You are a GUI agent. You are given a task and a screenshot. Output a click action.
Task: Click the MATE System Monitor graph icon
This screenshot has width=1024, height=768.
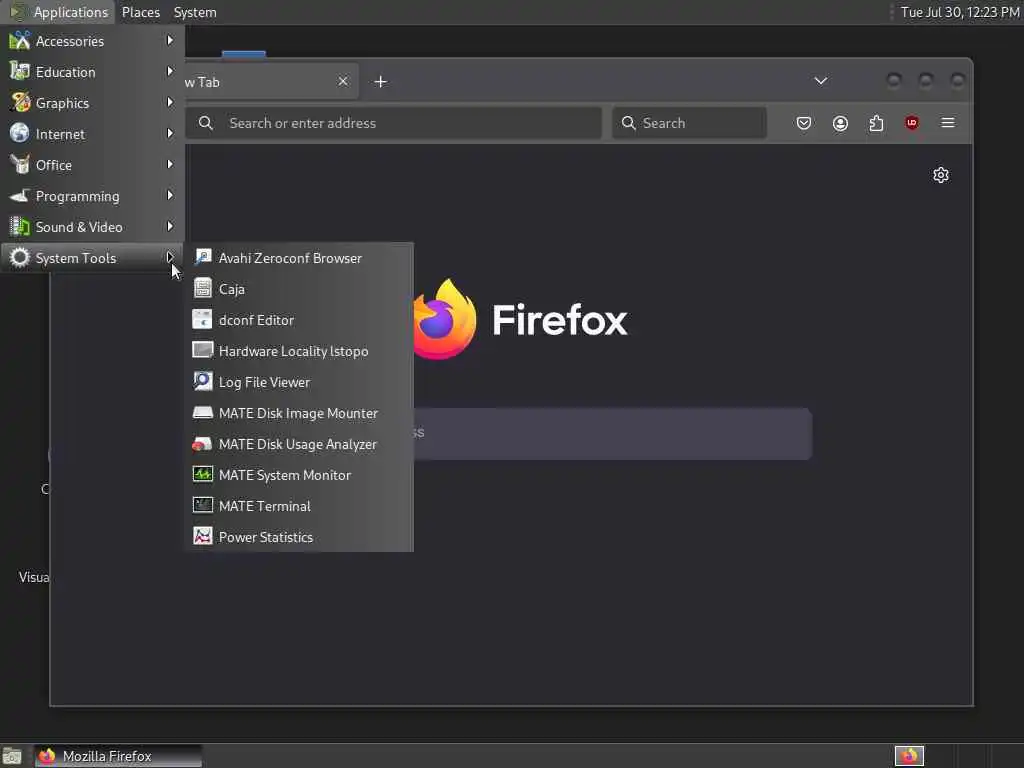(x=202, y=474)
